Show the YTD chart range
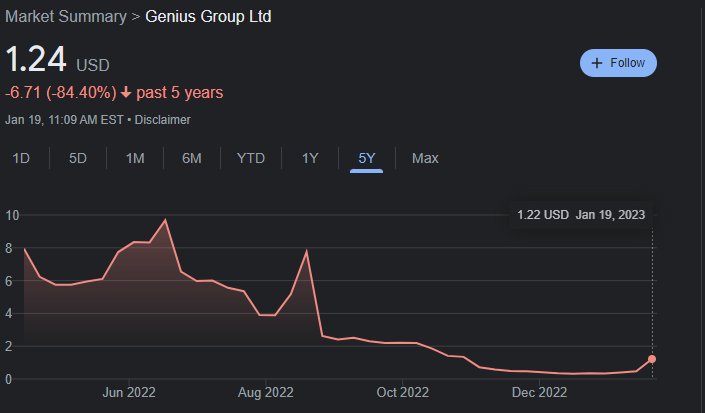Image resolution: width=705 pixels, height=413 pixels. tap(251, 158)
